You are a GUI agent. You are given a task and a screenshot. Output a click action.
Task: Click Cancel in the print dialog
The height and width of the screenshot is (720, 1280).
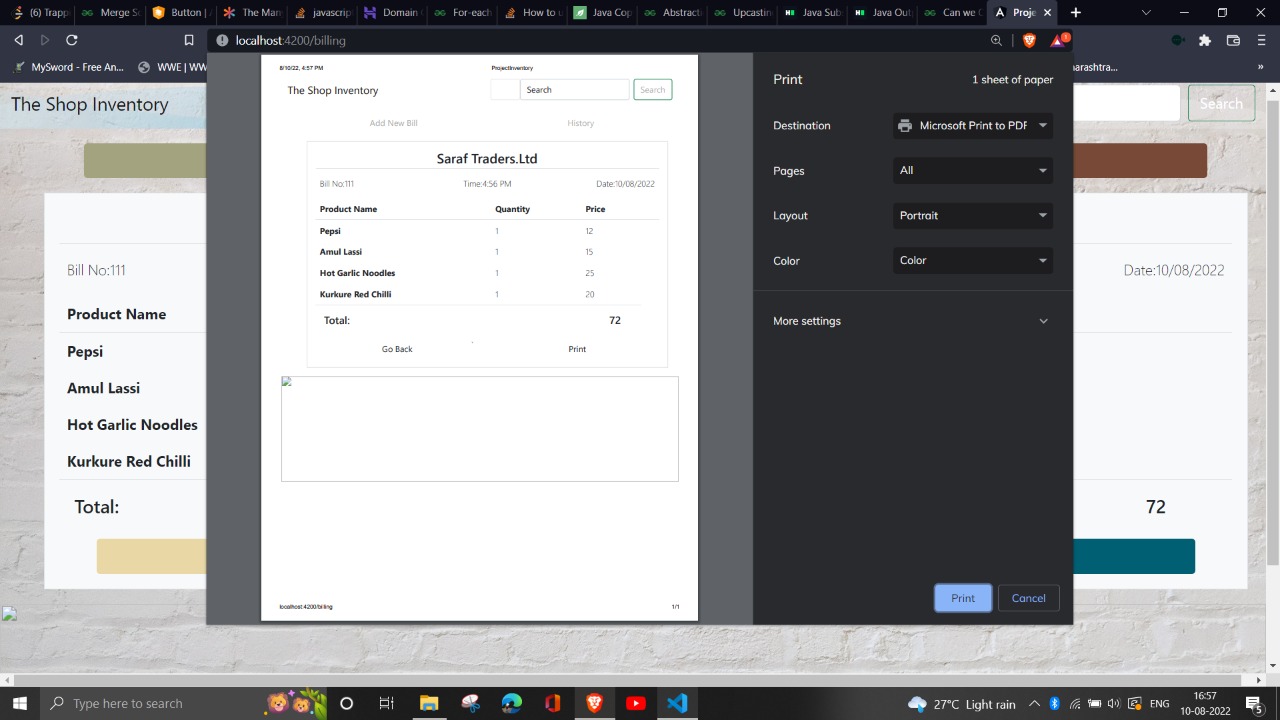[1028, 598]
